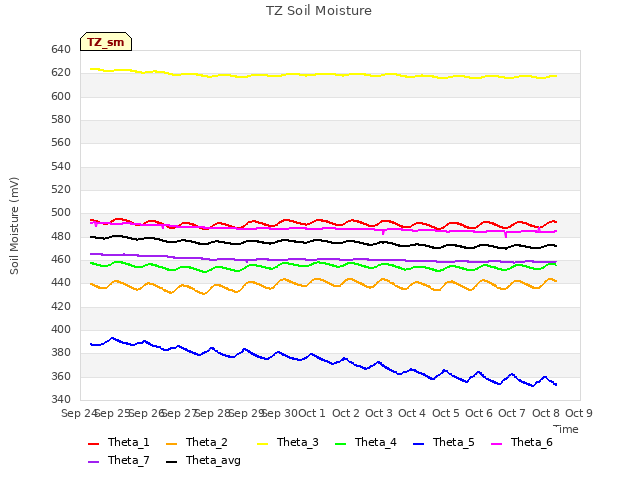
Task: Click the Oct 6 x-axis date label
Action: coord(479,413)
